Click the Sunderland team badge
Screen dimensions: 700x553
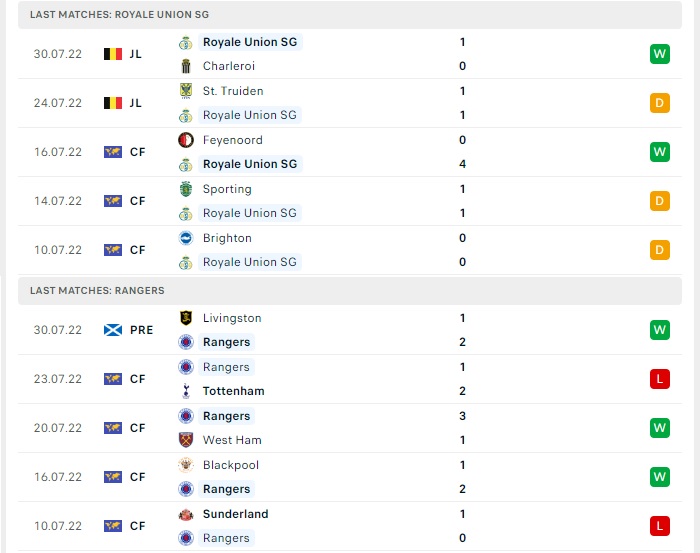186,514
